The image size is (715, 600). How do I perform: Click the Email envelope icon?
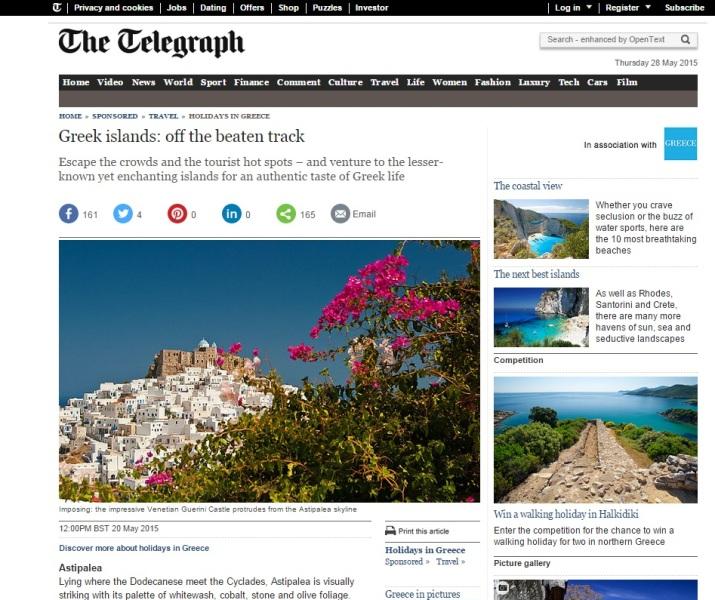pos(340,214)
